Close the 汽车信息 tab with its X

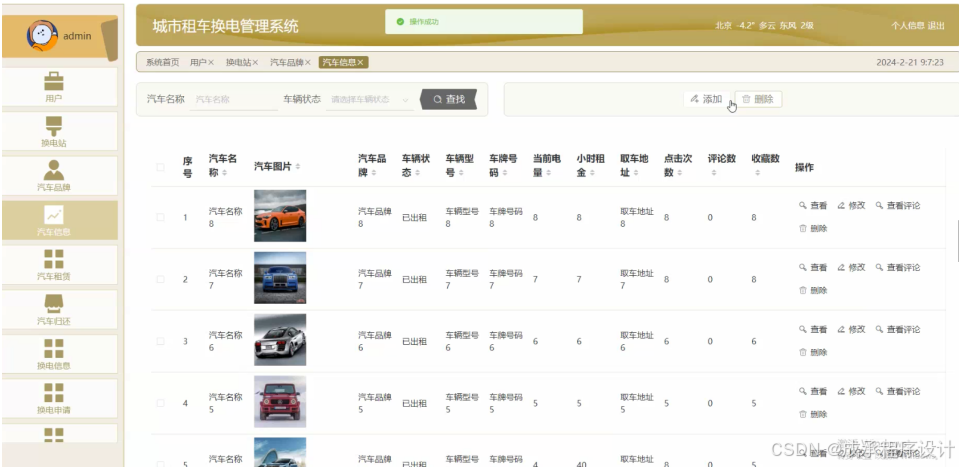[x=361, y=62]
